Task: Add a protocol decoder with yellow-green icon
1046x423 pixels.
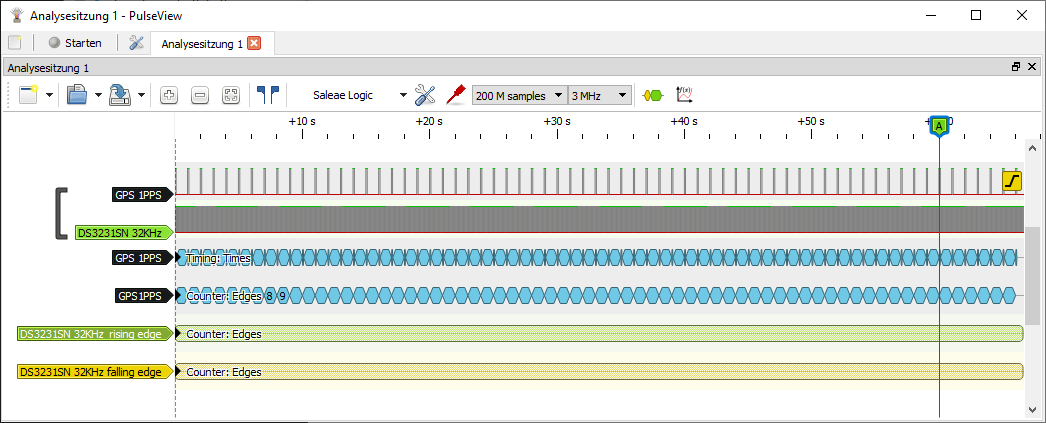Action: (x=653, y=95)
